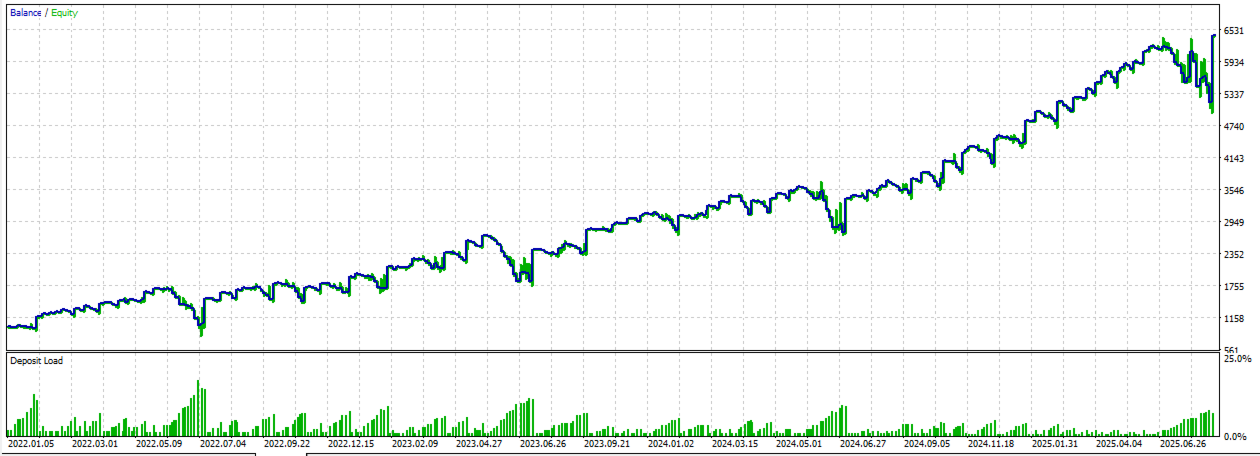Click the 0.0% deposit load label
Screen dimensions: 1260x456
[1237, 437]
